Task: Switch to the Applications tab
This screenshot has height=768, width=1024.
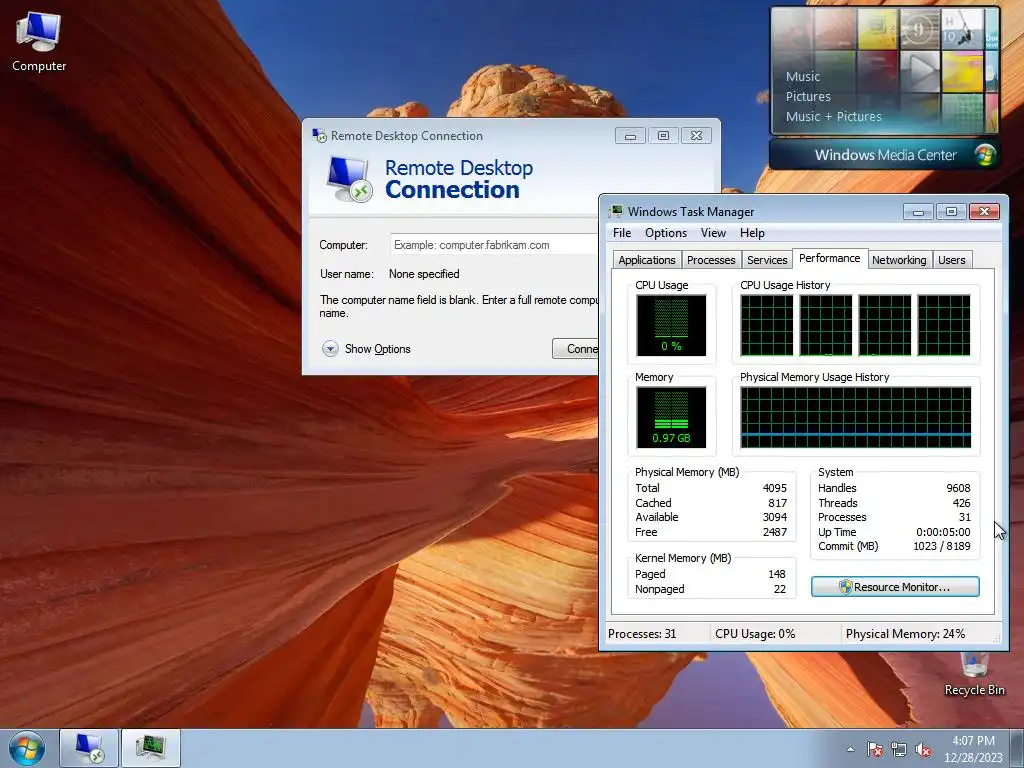Action: 647,260
